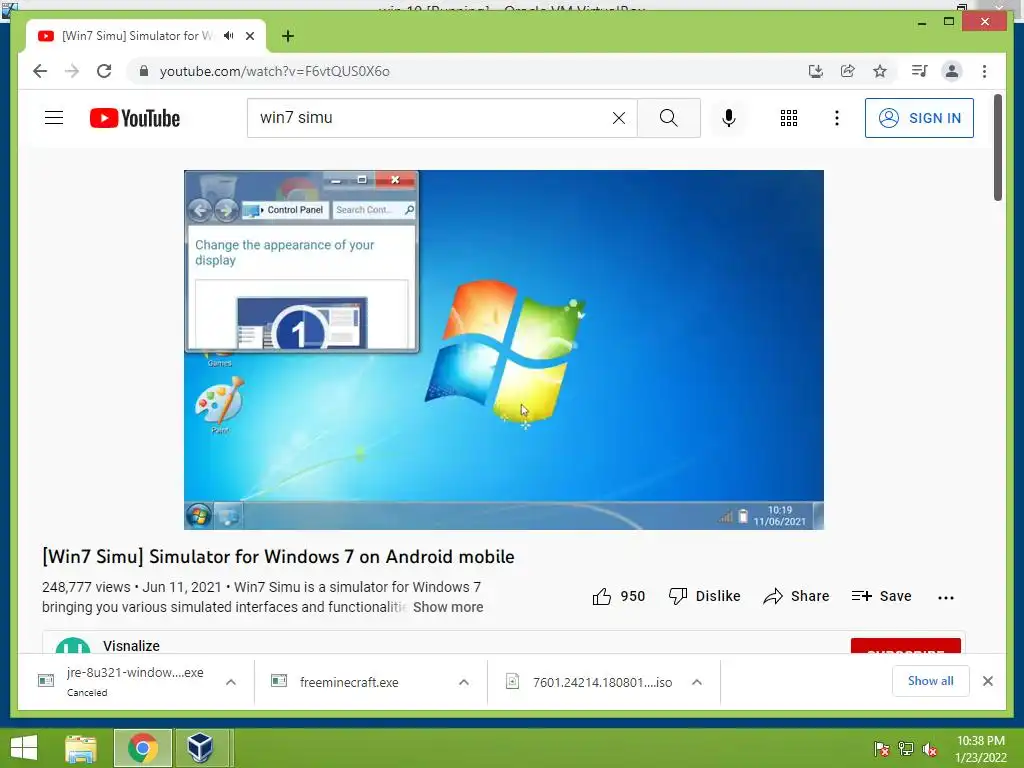Open the Chrome profile avatar
1024x768 pixels.
click(x=952, y=71)
